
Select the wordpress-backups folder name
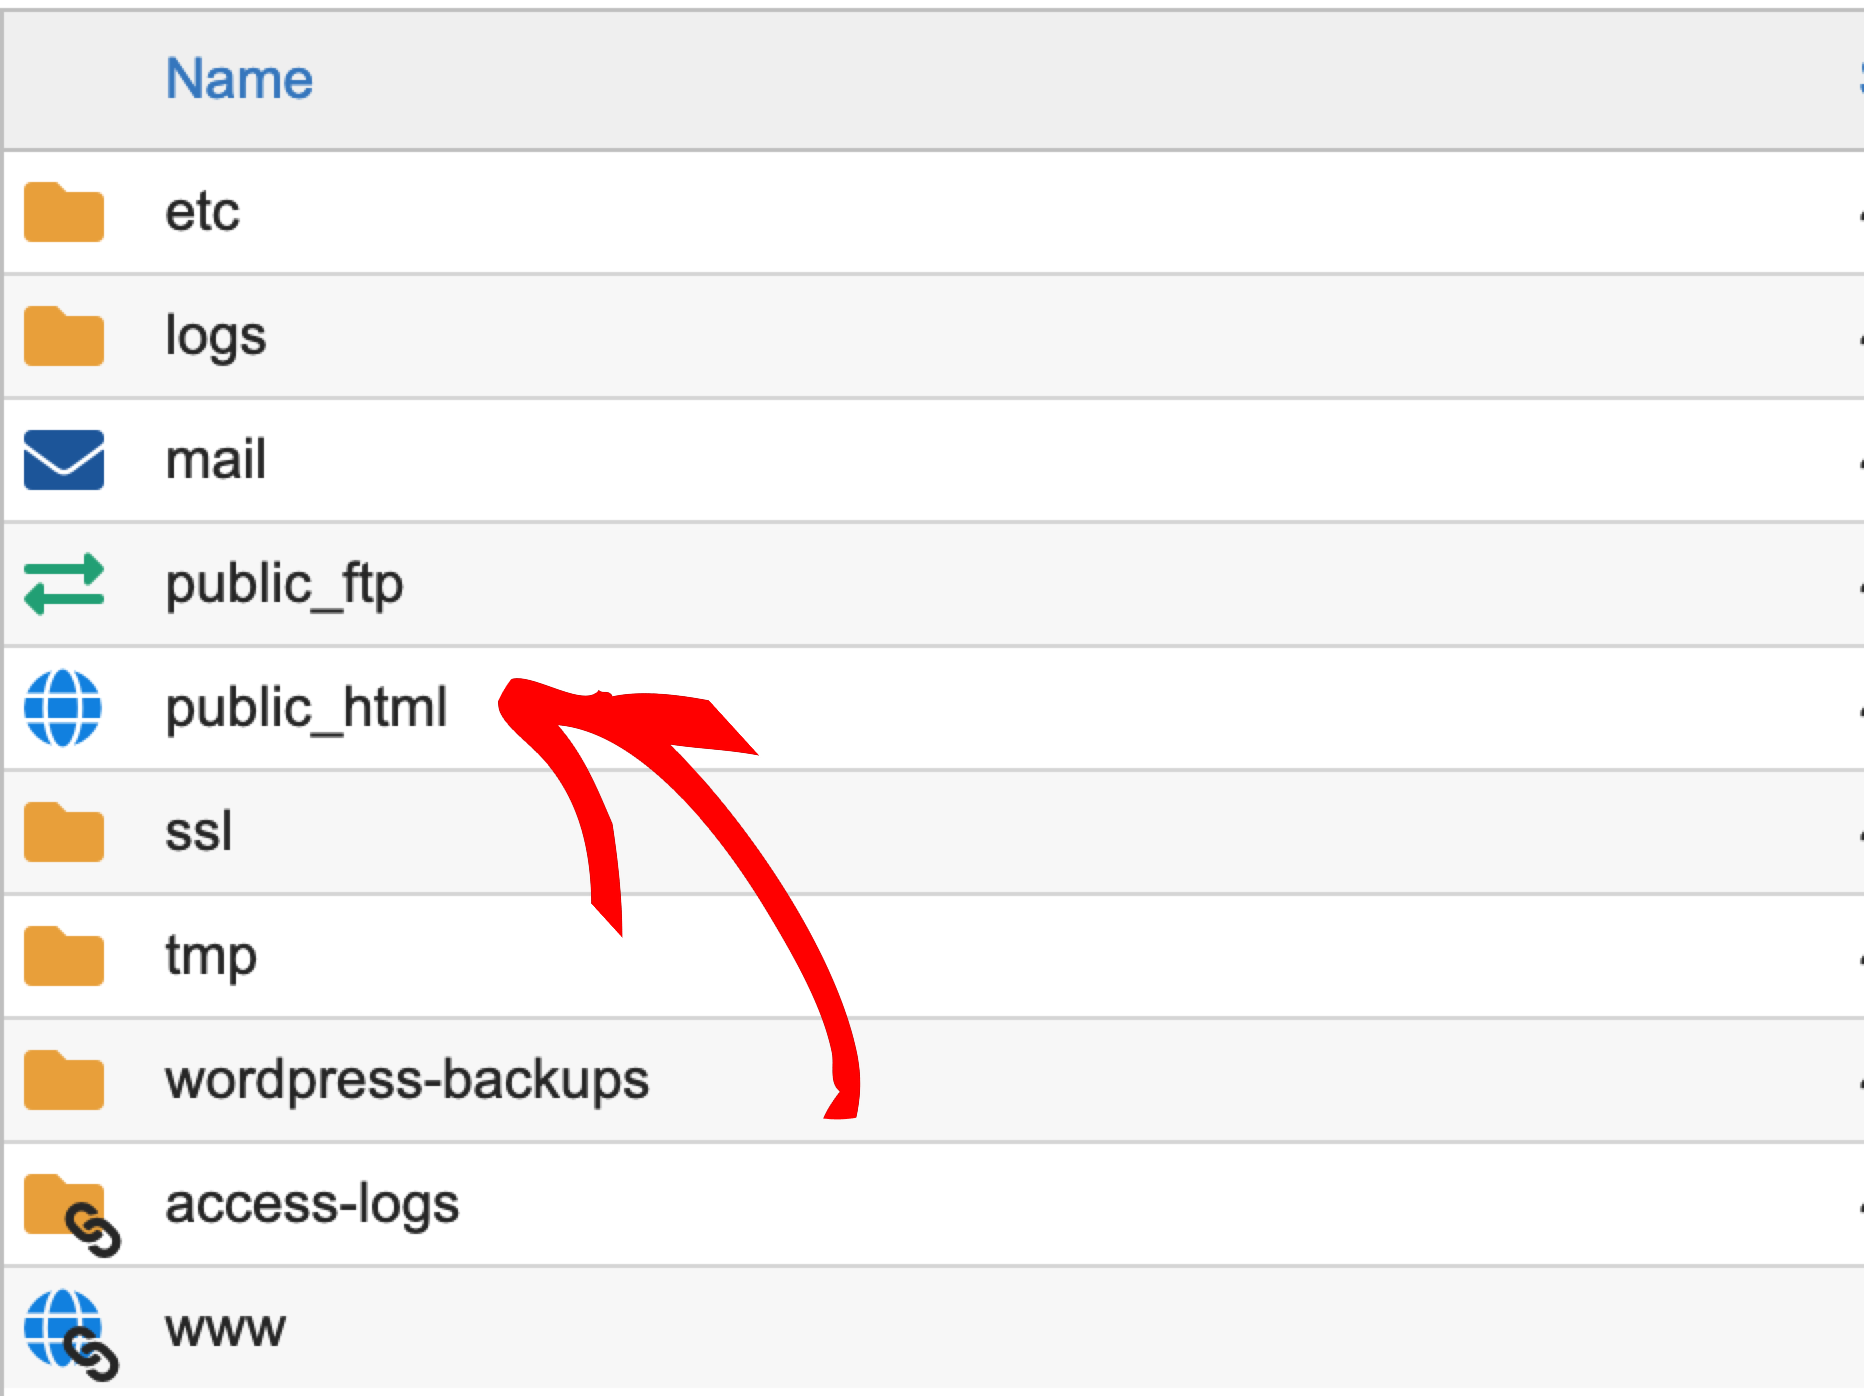(x=407, y=1080)
